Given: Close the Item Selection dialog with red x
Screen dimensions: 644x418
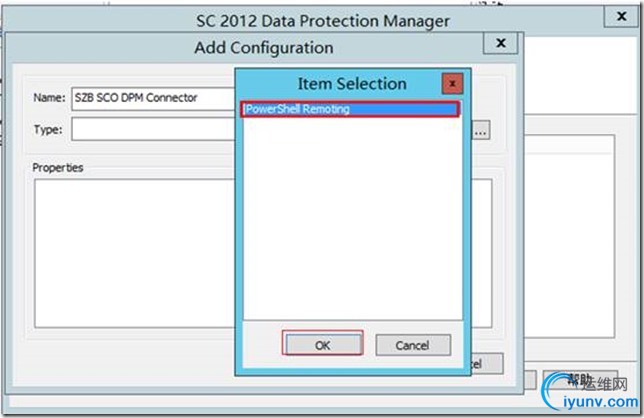Looking at the screenshot, I should click(453, 84).
